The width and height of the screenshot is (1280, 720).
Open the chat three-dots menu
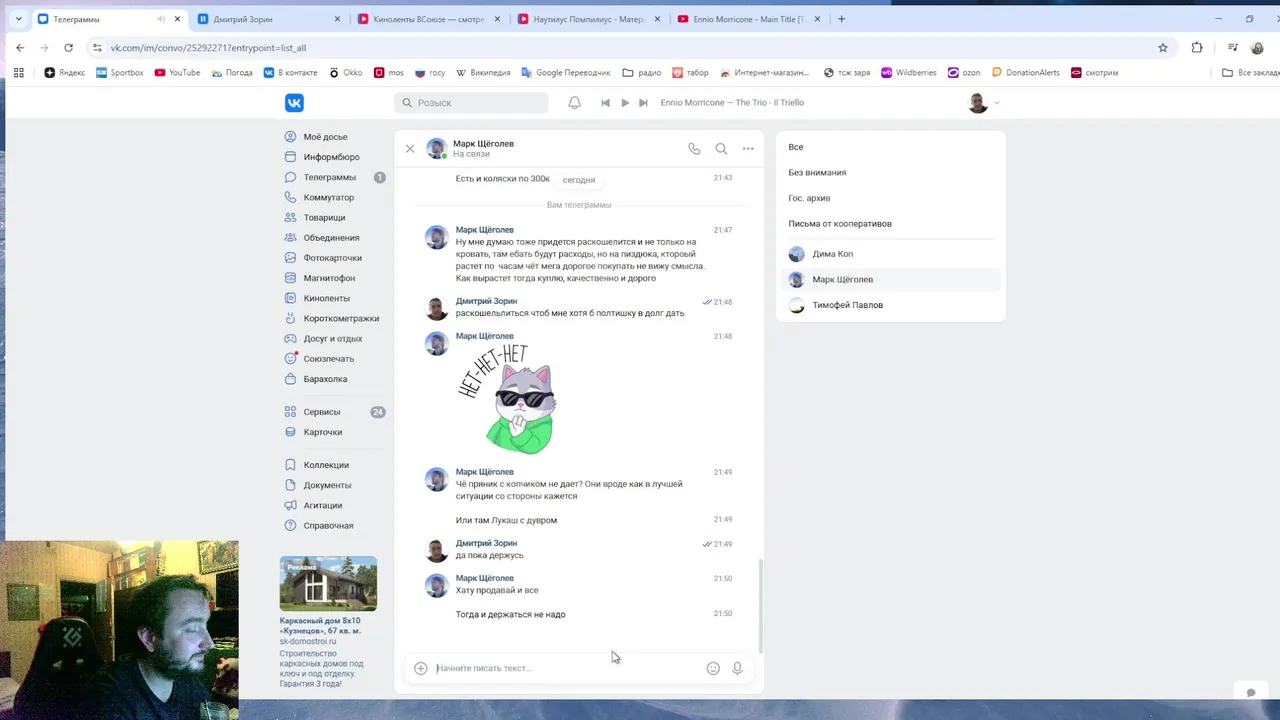(748, 149)
